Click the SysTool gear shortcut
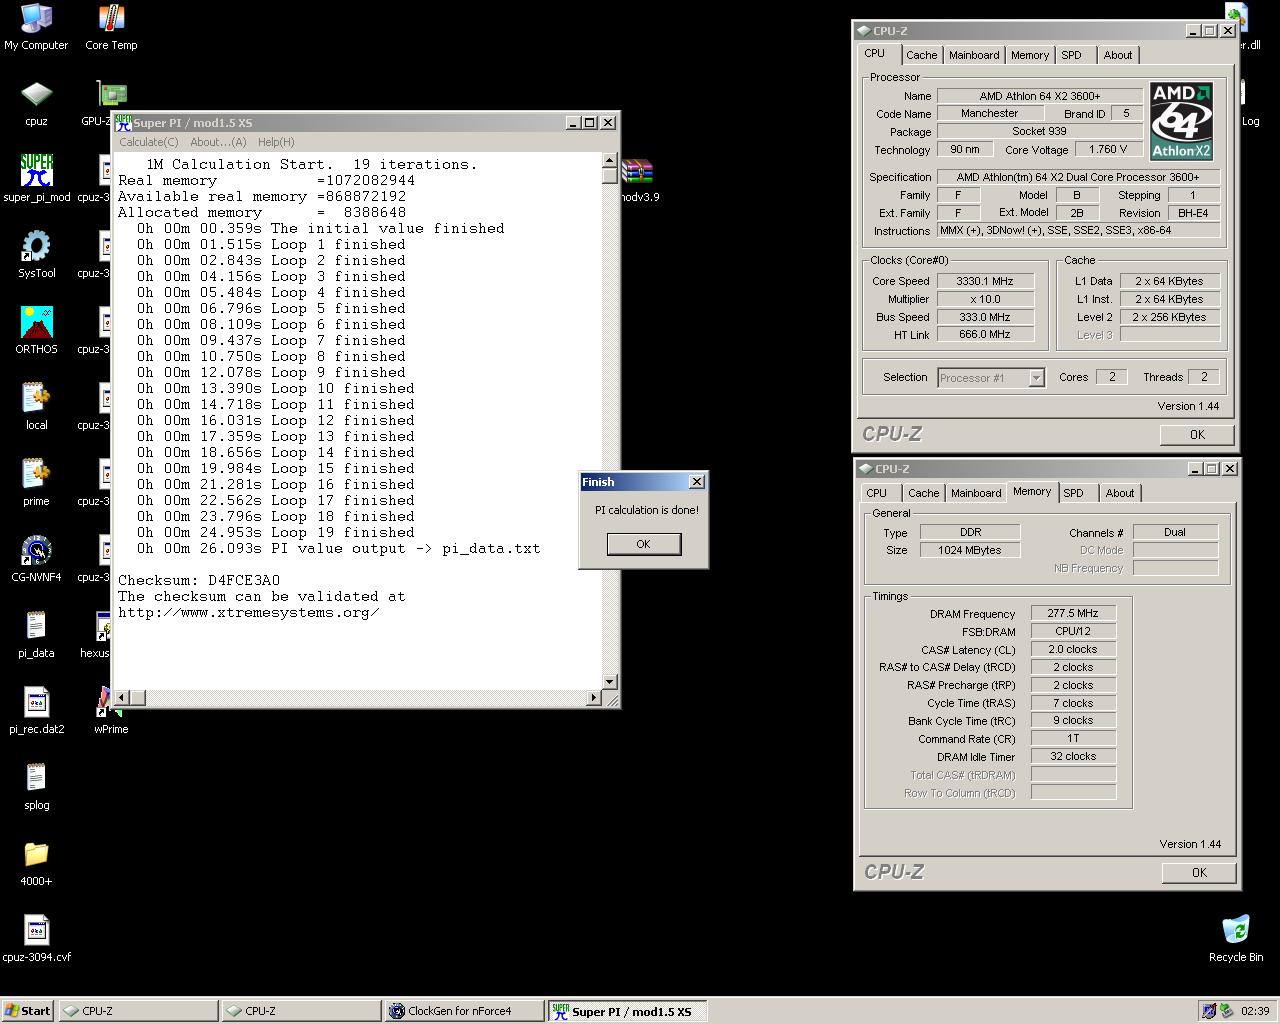The height and width of the screenshot is (1024, 1280). pyautogui.click(x=36, y=255)
